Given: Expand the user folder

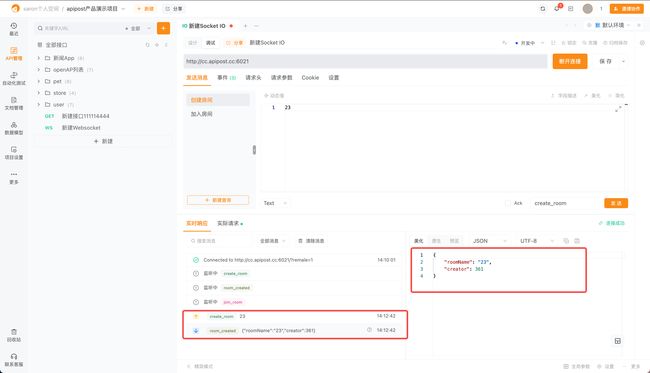Looking at the screenshot, I should tap(39, 104).
